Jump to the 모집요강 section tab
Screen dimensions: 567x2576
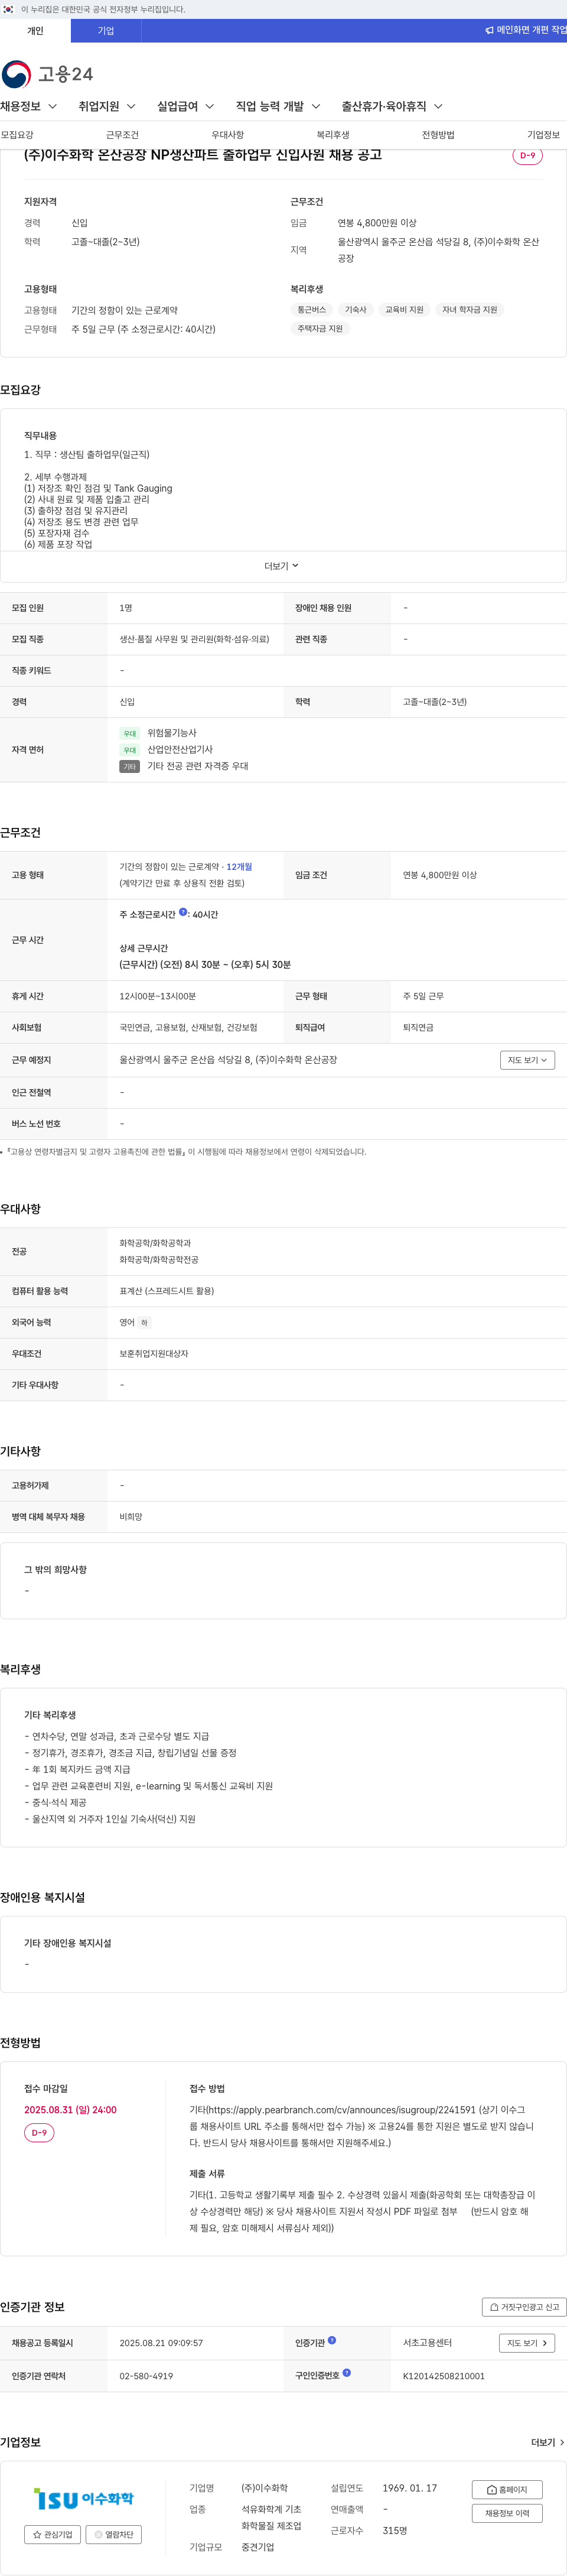(x=17, y=135)
